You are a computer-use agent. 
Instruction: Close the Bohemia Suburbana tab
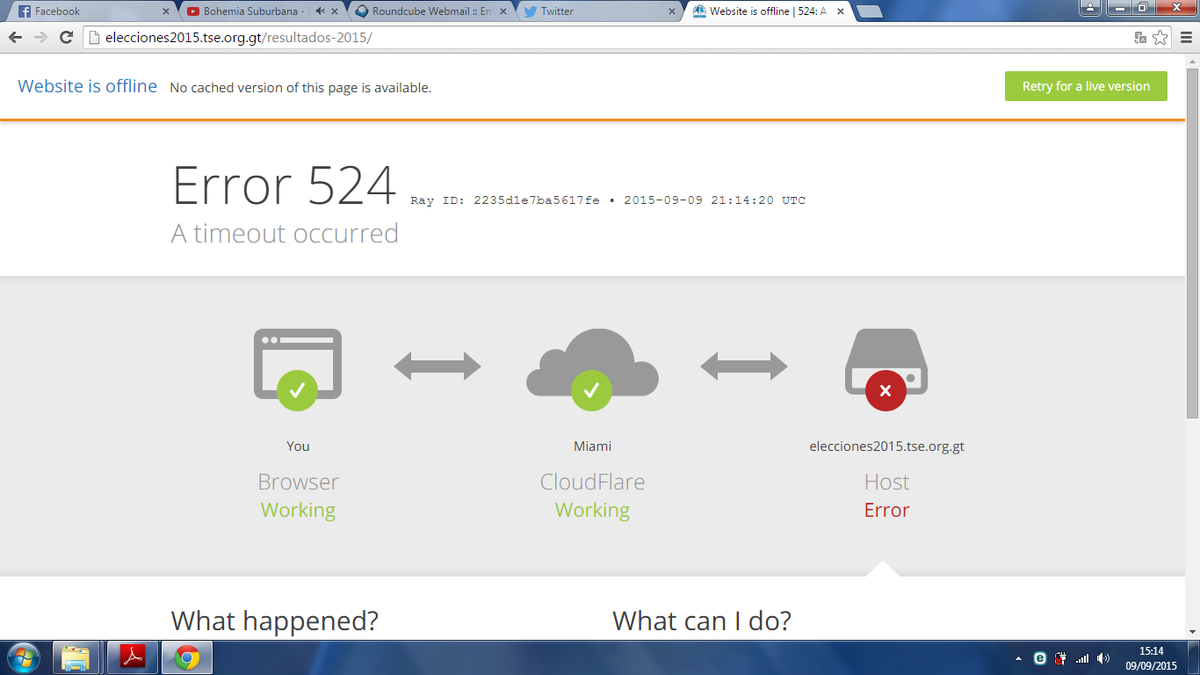pyautogui.click(x=335, y=12)
